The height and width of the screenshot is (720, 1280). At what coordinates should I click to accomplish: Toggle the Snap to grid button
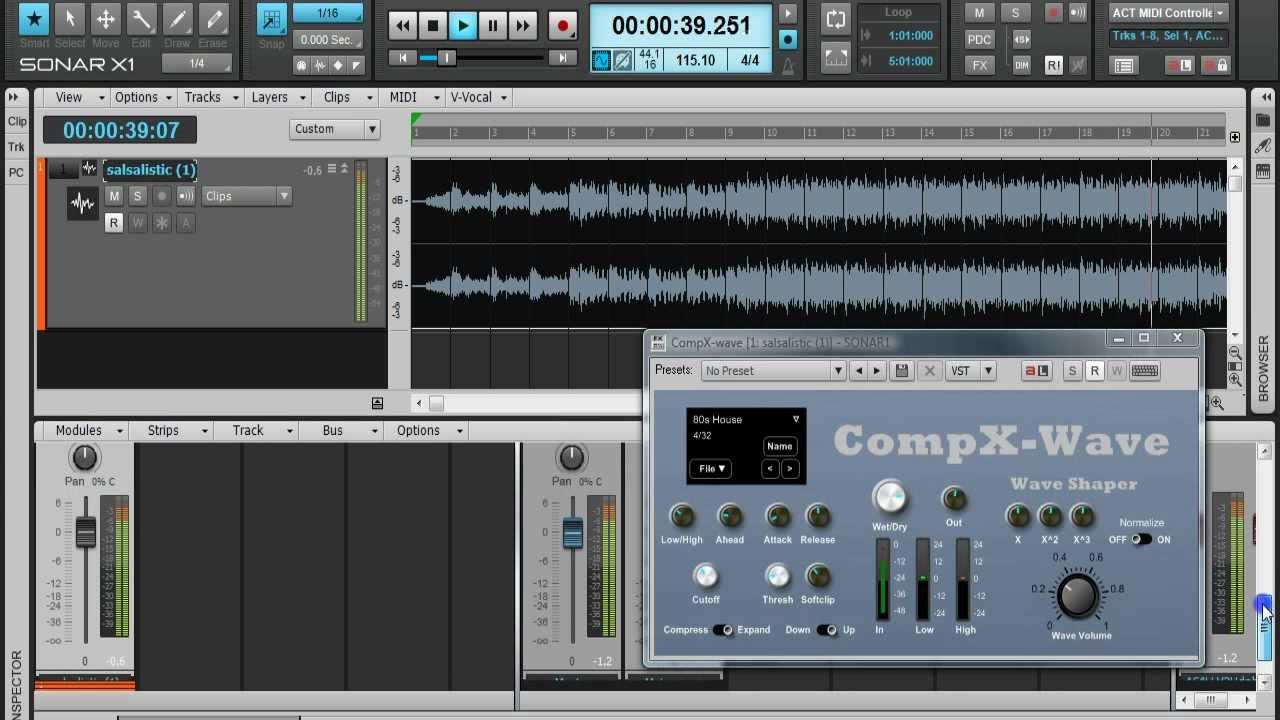(x=271, y=19)
